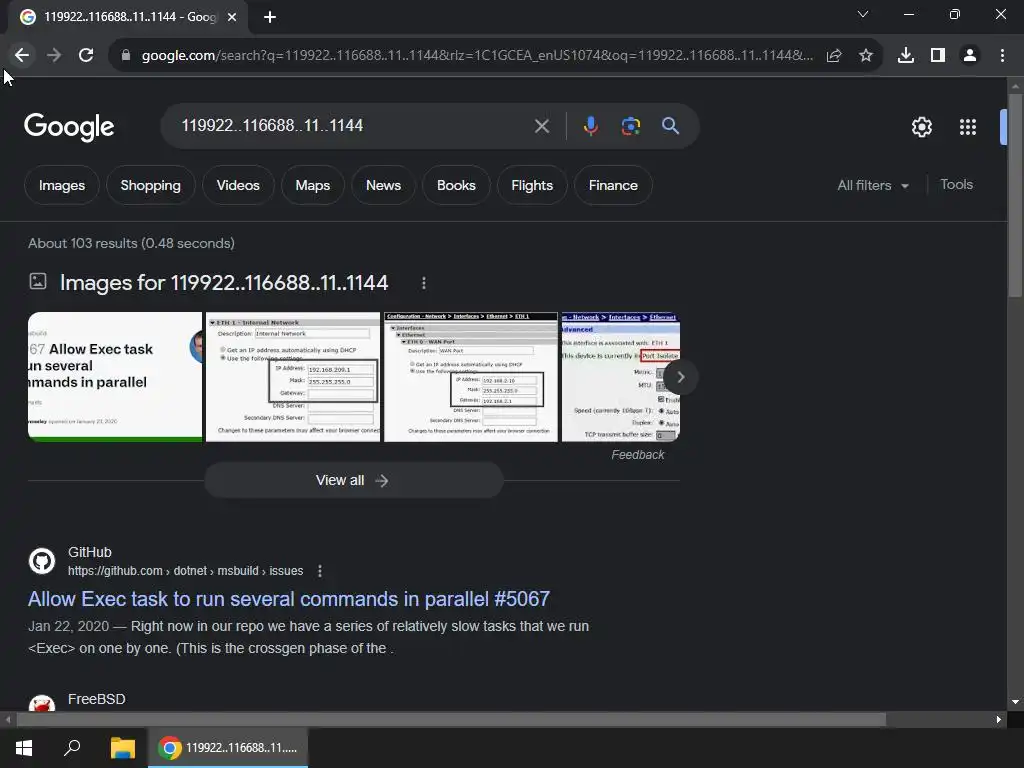Screen dimensions: 1024x768
Task: Open the Chrome profile icon
Action: (970, 56)
